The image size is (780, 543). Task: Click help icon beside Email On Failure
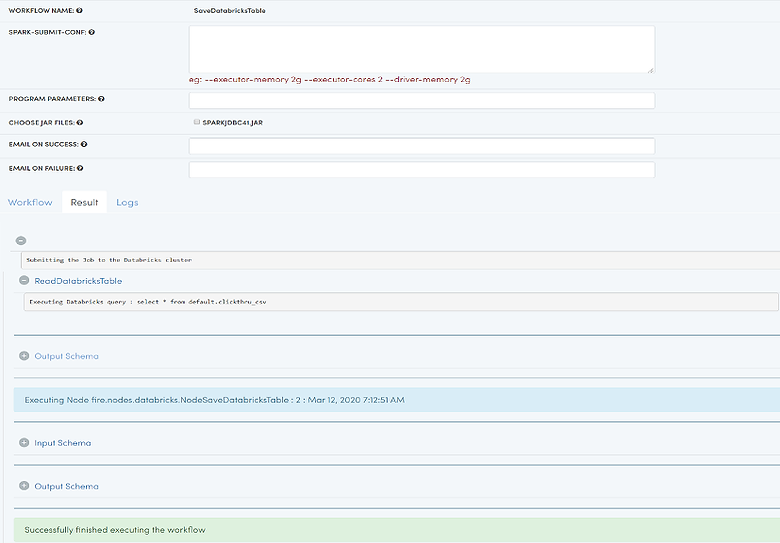click(80, 169)
